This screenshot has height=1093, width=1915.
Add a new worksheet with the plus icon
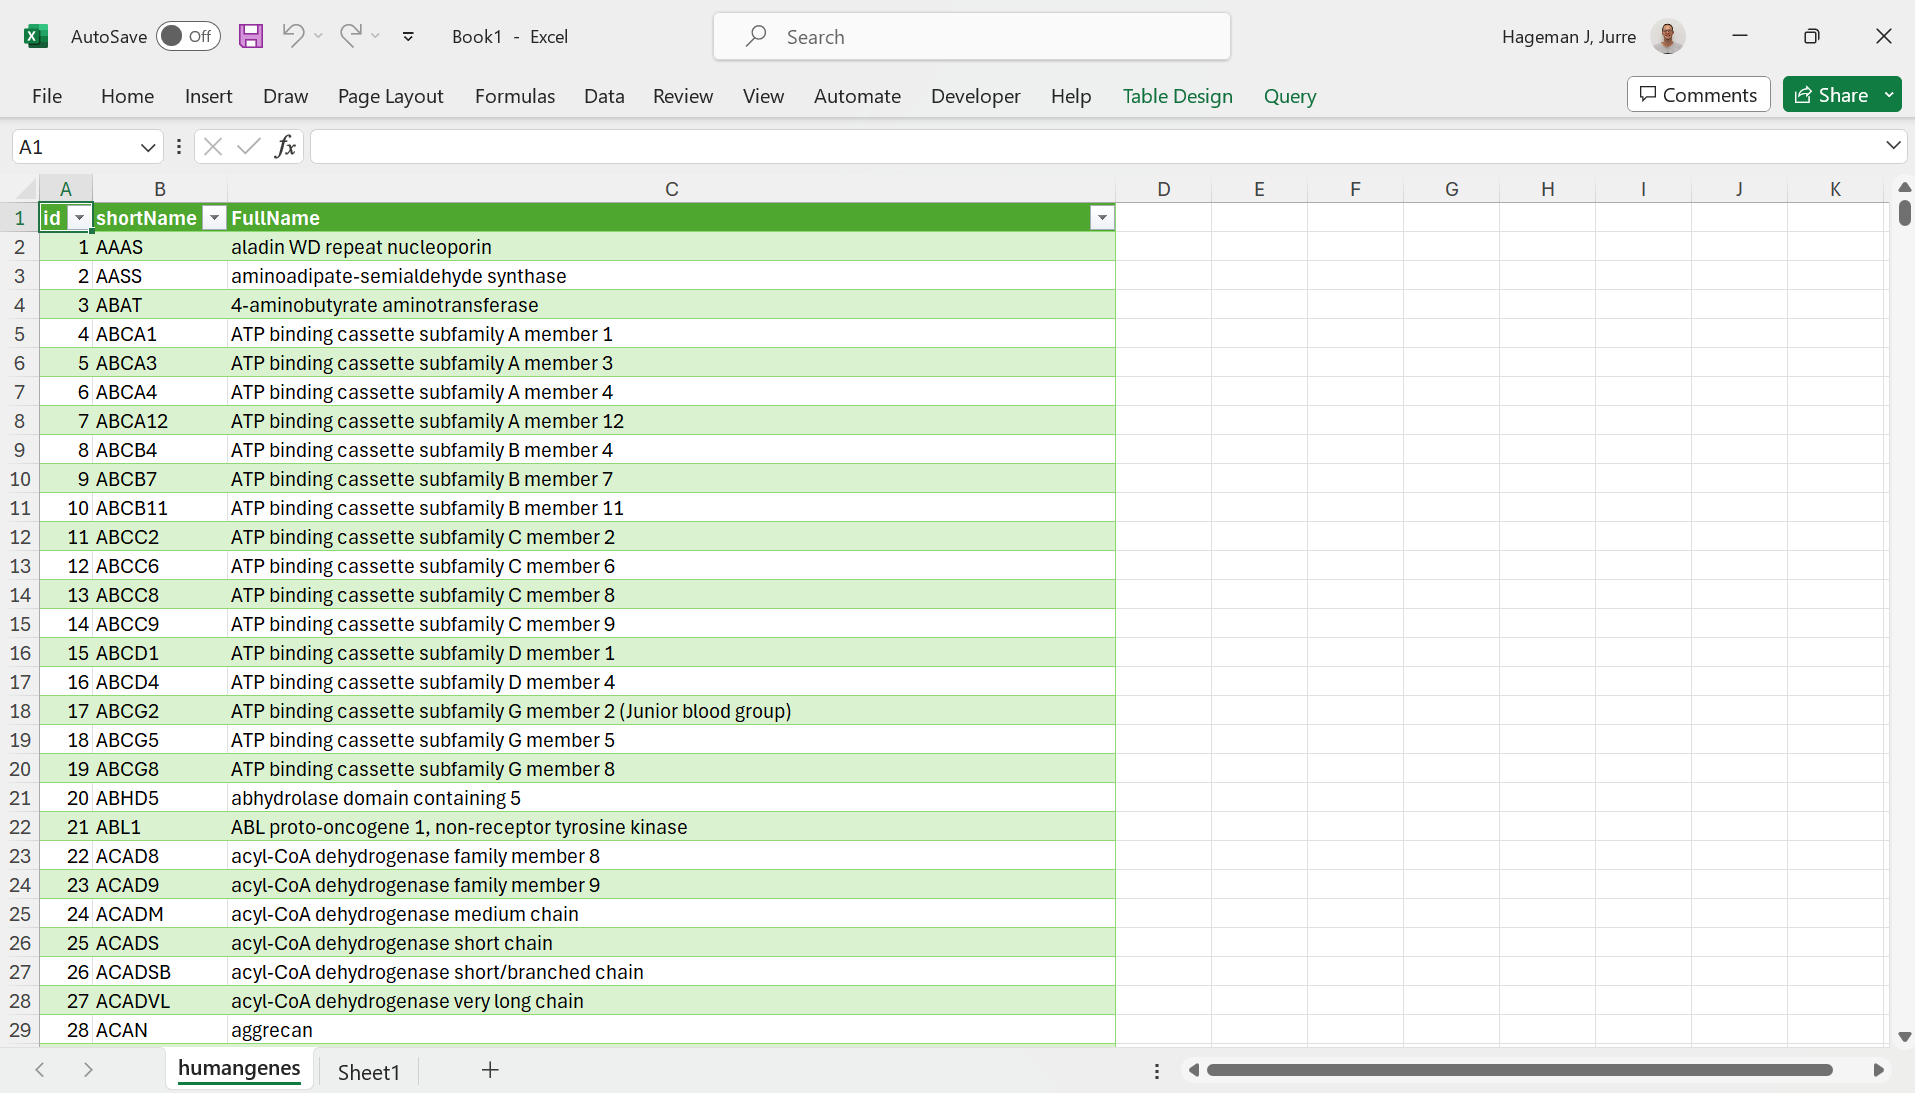[489, 1070]
